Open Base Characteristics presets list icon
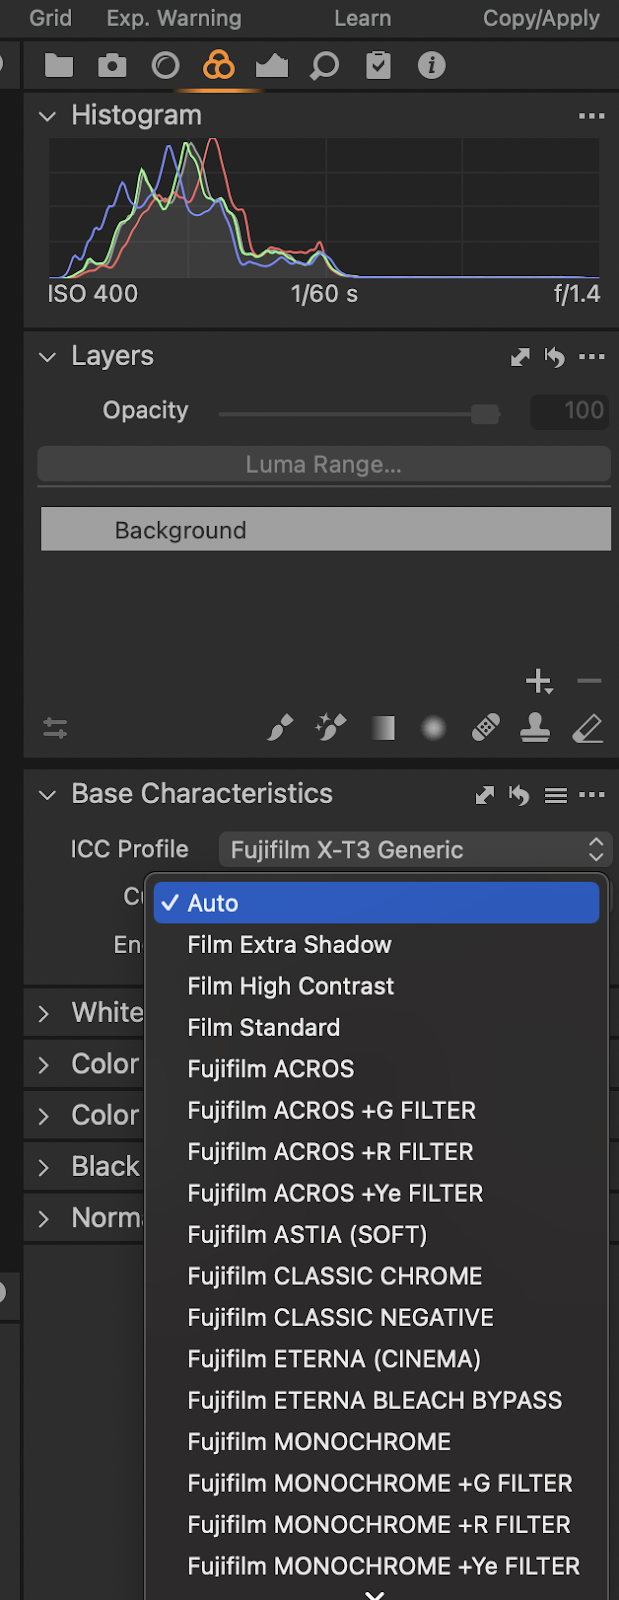 [556, 795]
